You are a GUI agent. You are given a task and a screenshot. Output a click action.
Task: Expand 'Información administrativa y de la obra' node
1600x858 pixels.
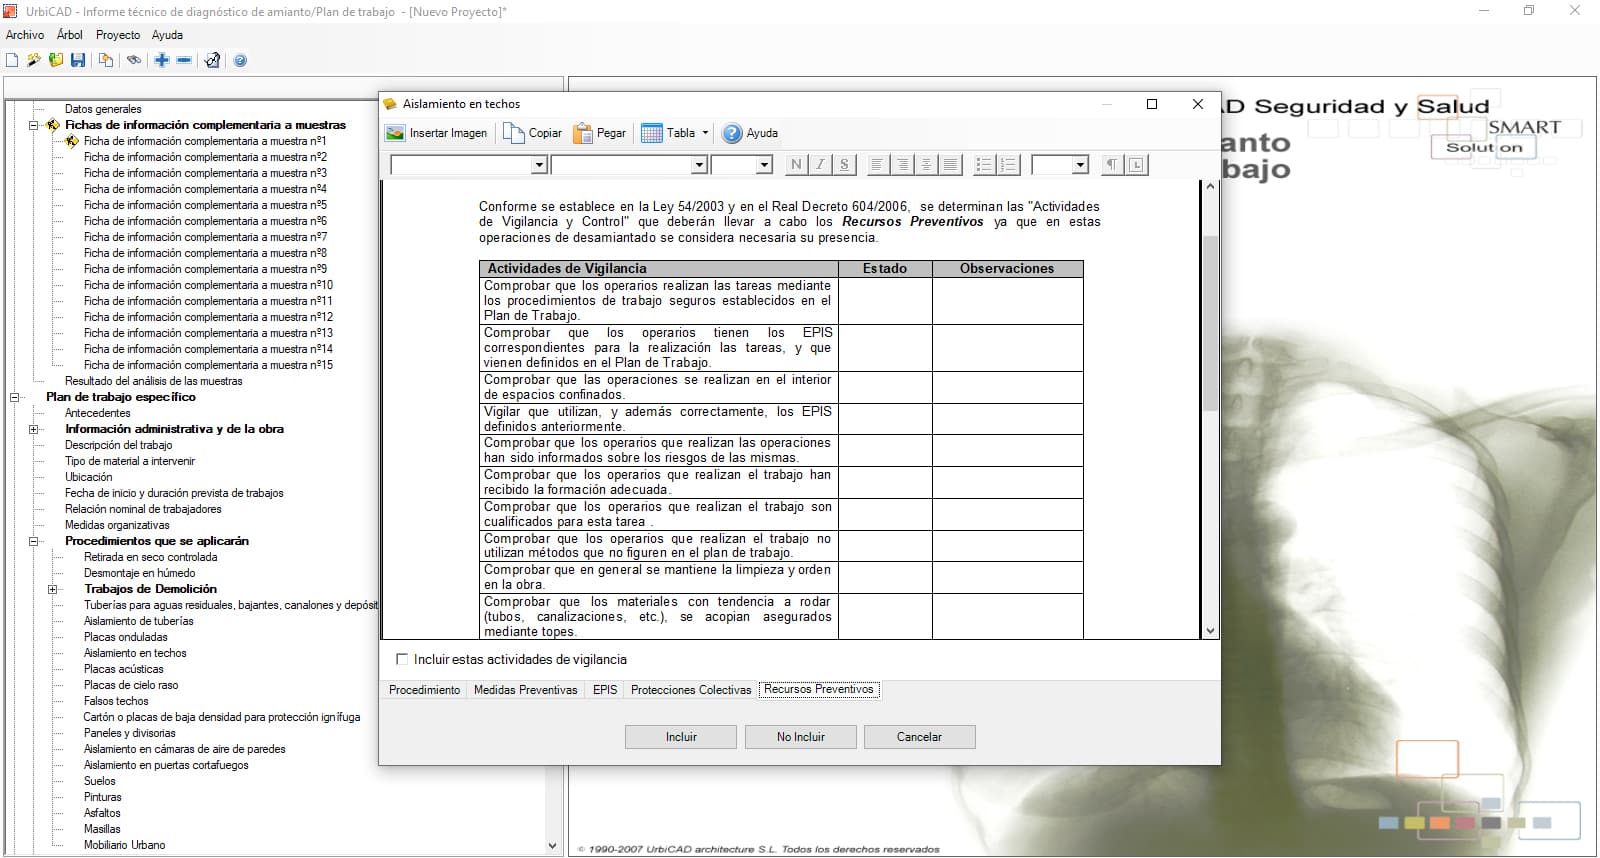click(33, 429)
